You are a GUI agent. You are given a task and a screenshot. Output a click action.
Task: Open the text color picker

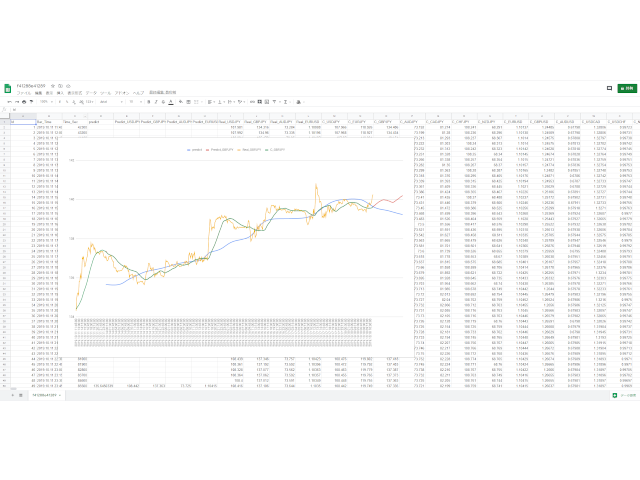click(171, 102)
